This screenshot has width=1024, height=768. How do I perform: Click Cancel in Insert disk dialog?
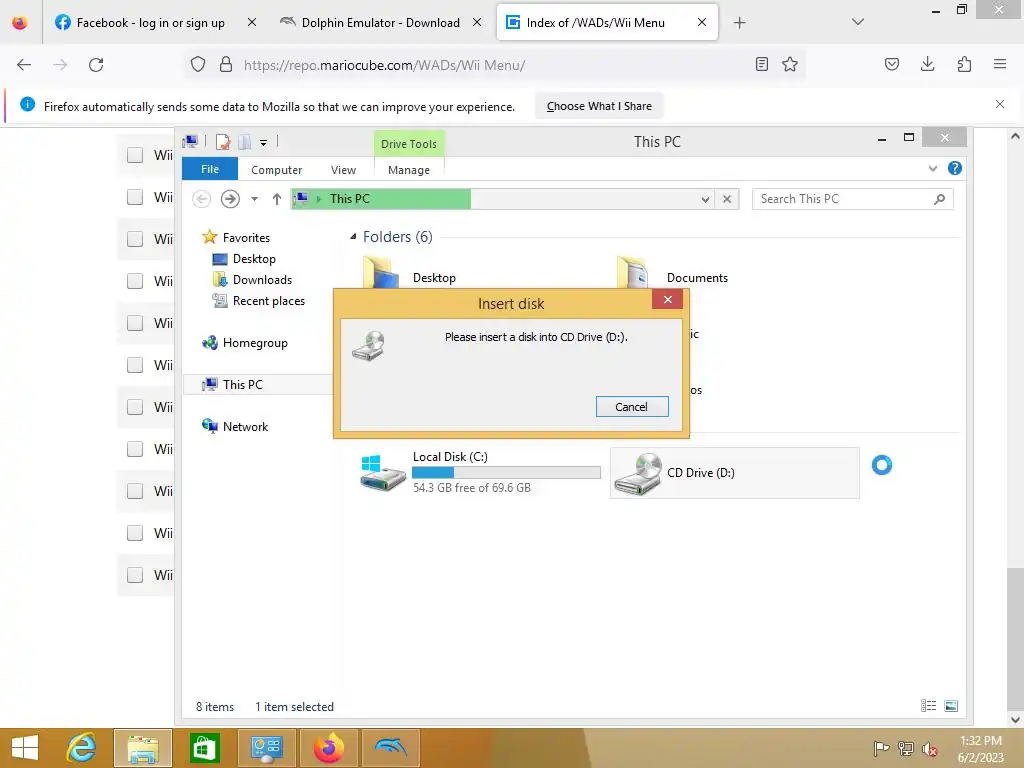(632, 406)
